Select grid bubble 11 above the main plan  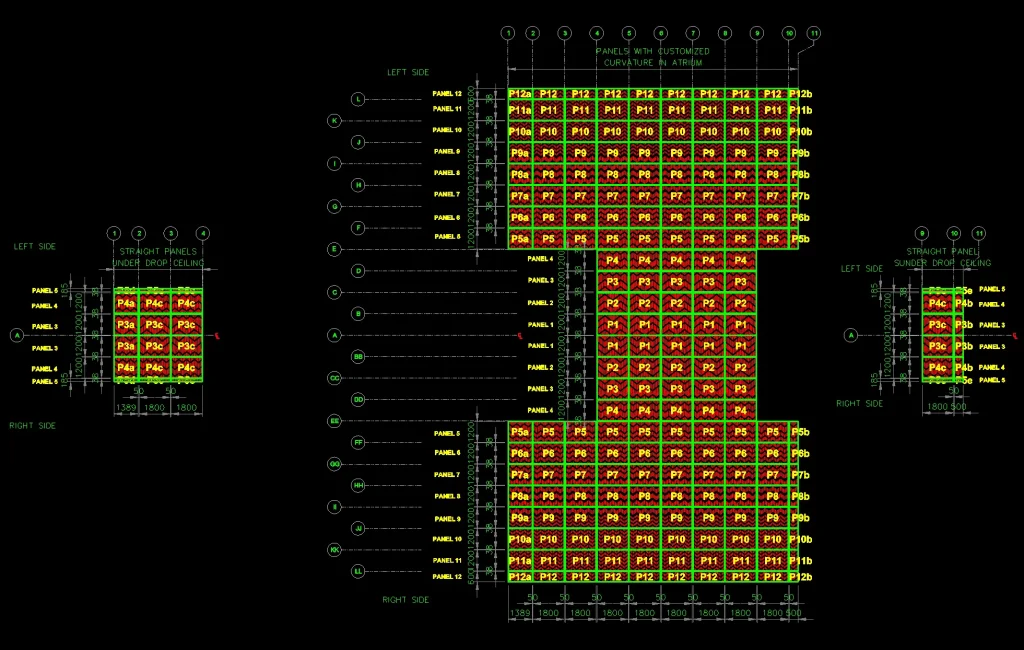point(814,33)
